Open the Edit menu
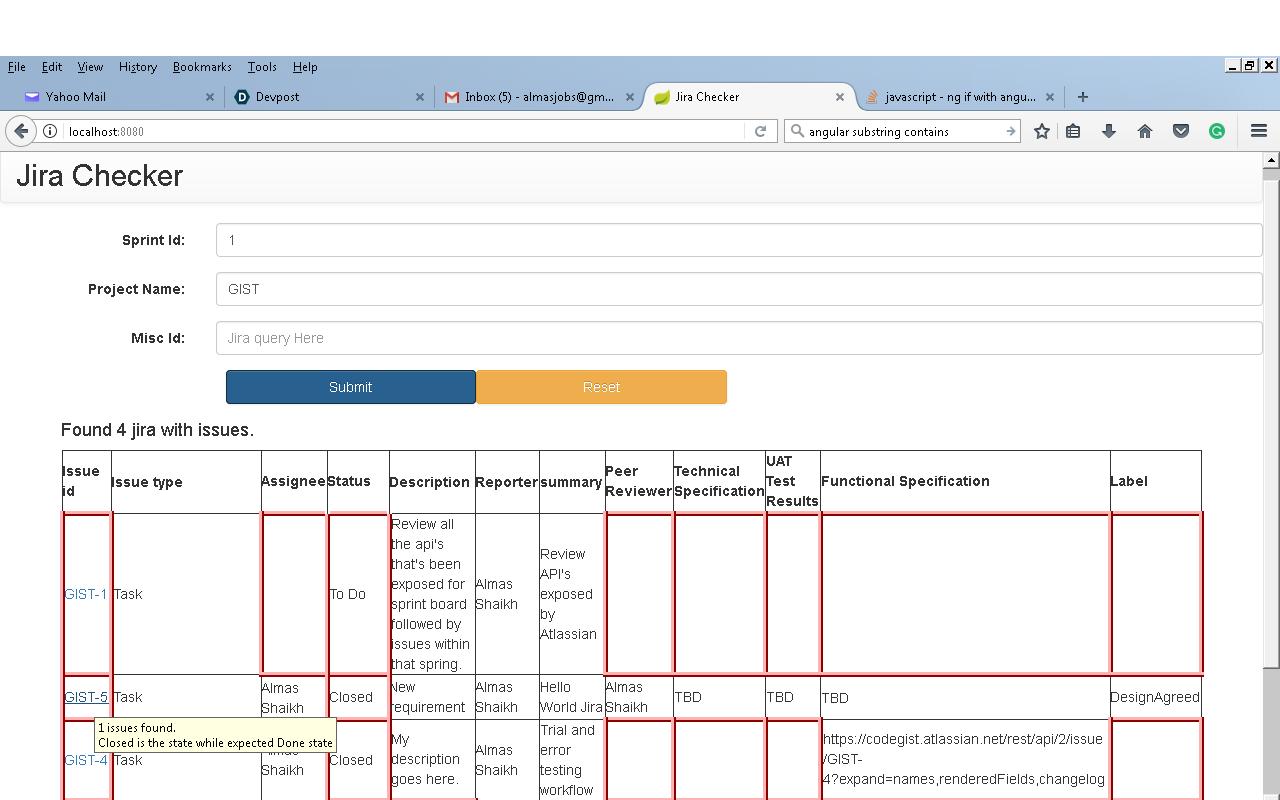Screen dimensions: 1280x800 pos(52,67)
